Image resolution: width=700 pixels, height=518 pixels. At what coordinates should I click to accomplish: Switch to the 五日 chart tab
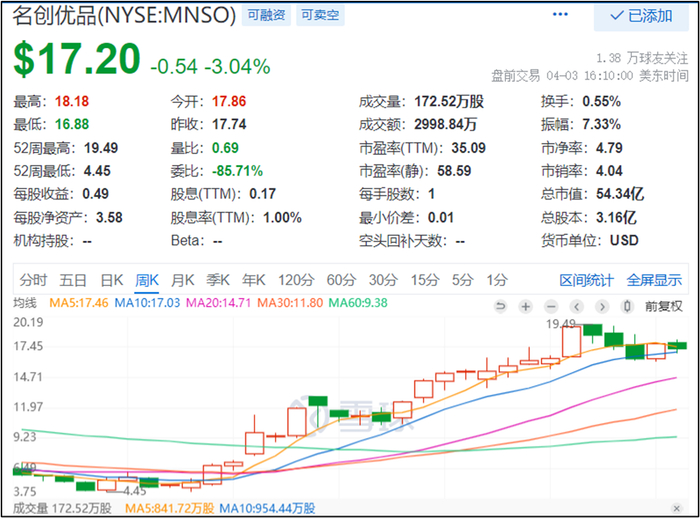[x=73, y=280]
